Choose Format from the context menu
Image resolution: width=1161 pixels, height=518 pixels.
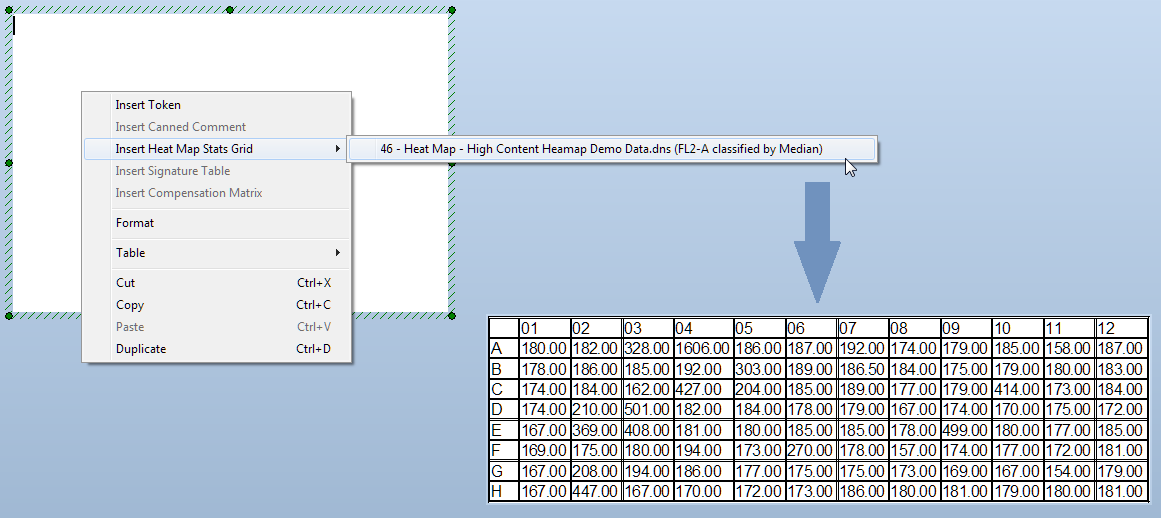tap(135, 223)
